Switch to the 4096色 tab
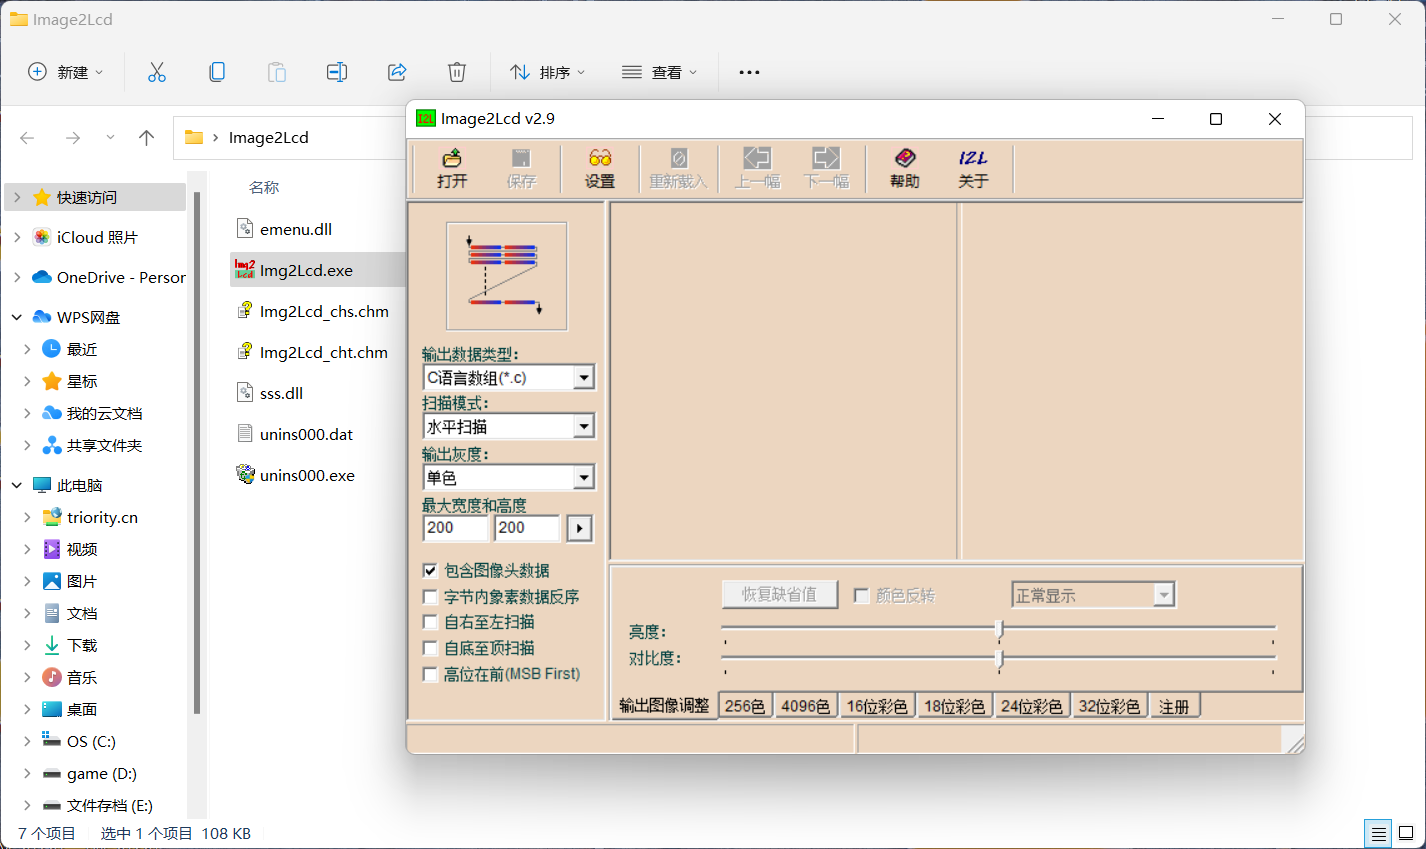The width and height of the screenshot is (1426, 849). [806, 706]
